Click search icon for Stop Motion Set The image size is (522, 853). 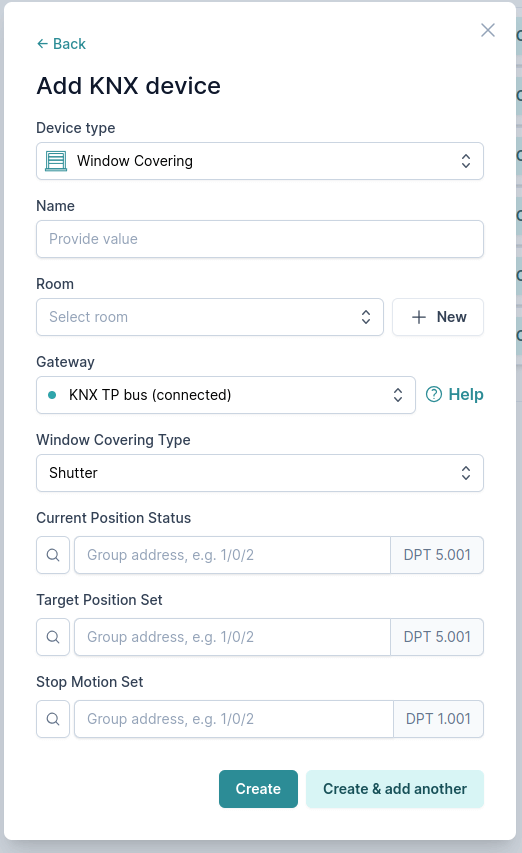coord(53,719)
